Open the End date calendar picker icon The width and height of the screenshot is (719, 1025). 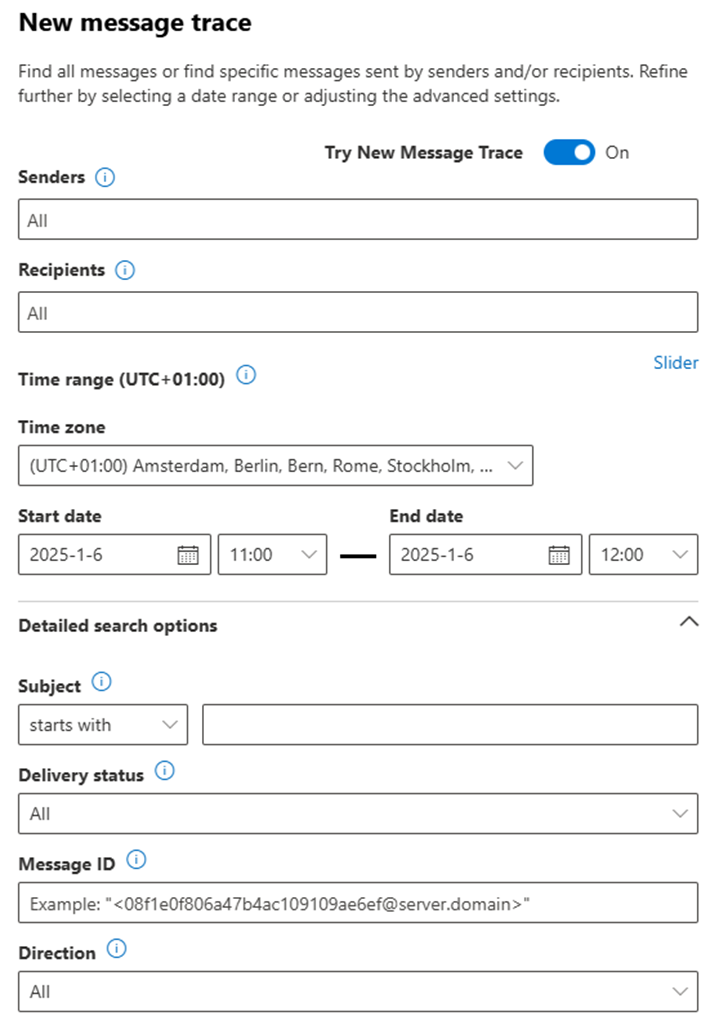pos(559,555)
